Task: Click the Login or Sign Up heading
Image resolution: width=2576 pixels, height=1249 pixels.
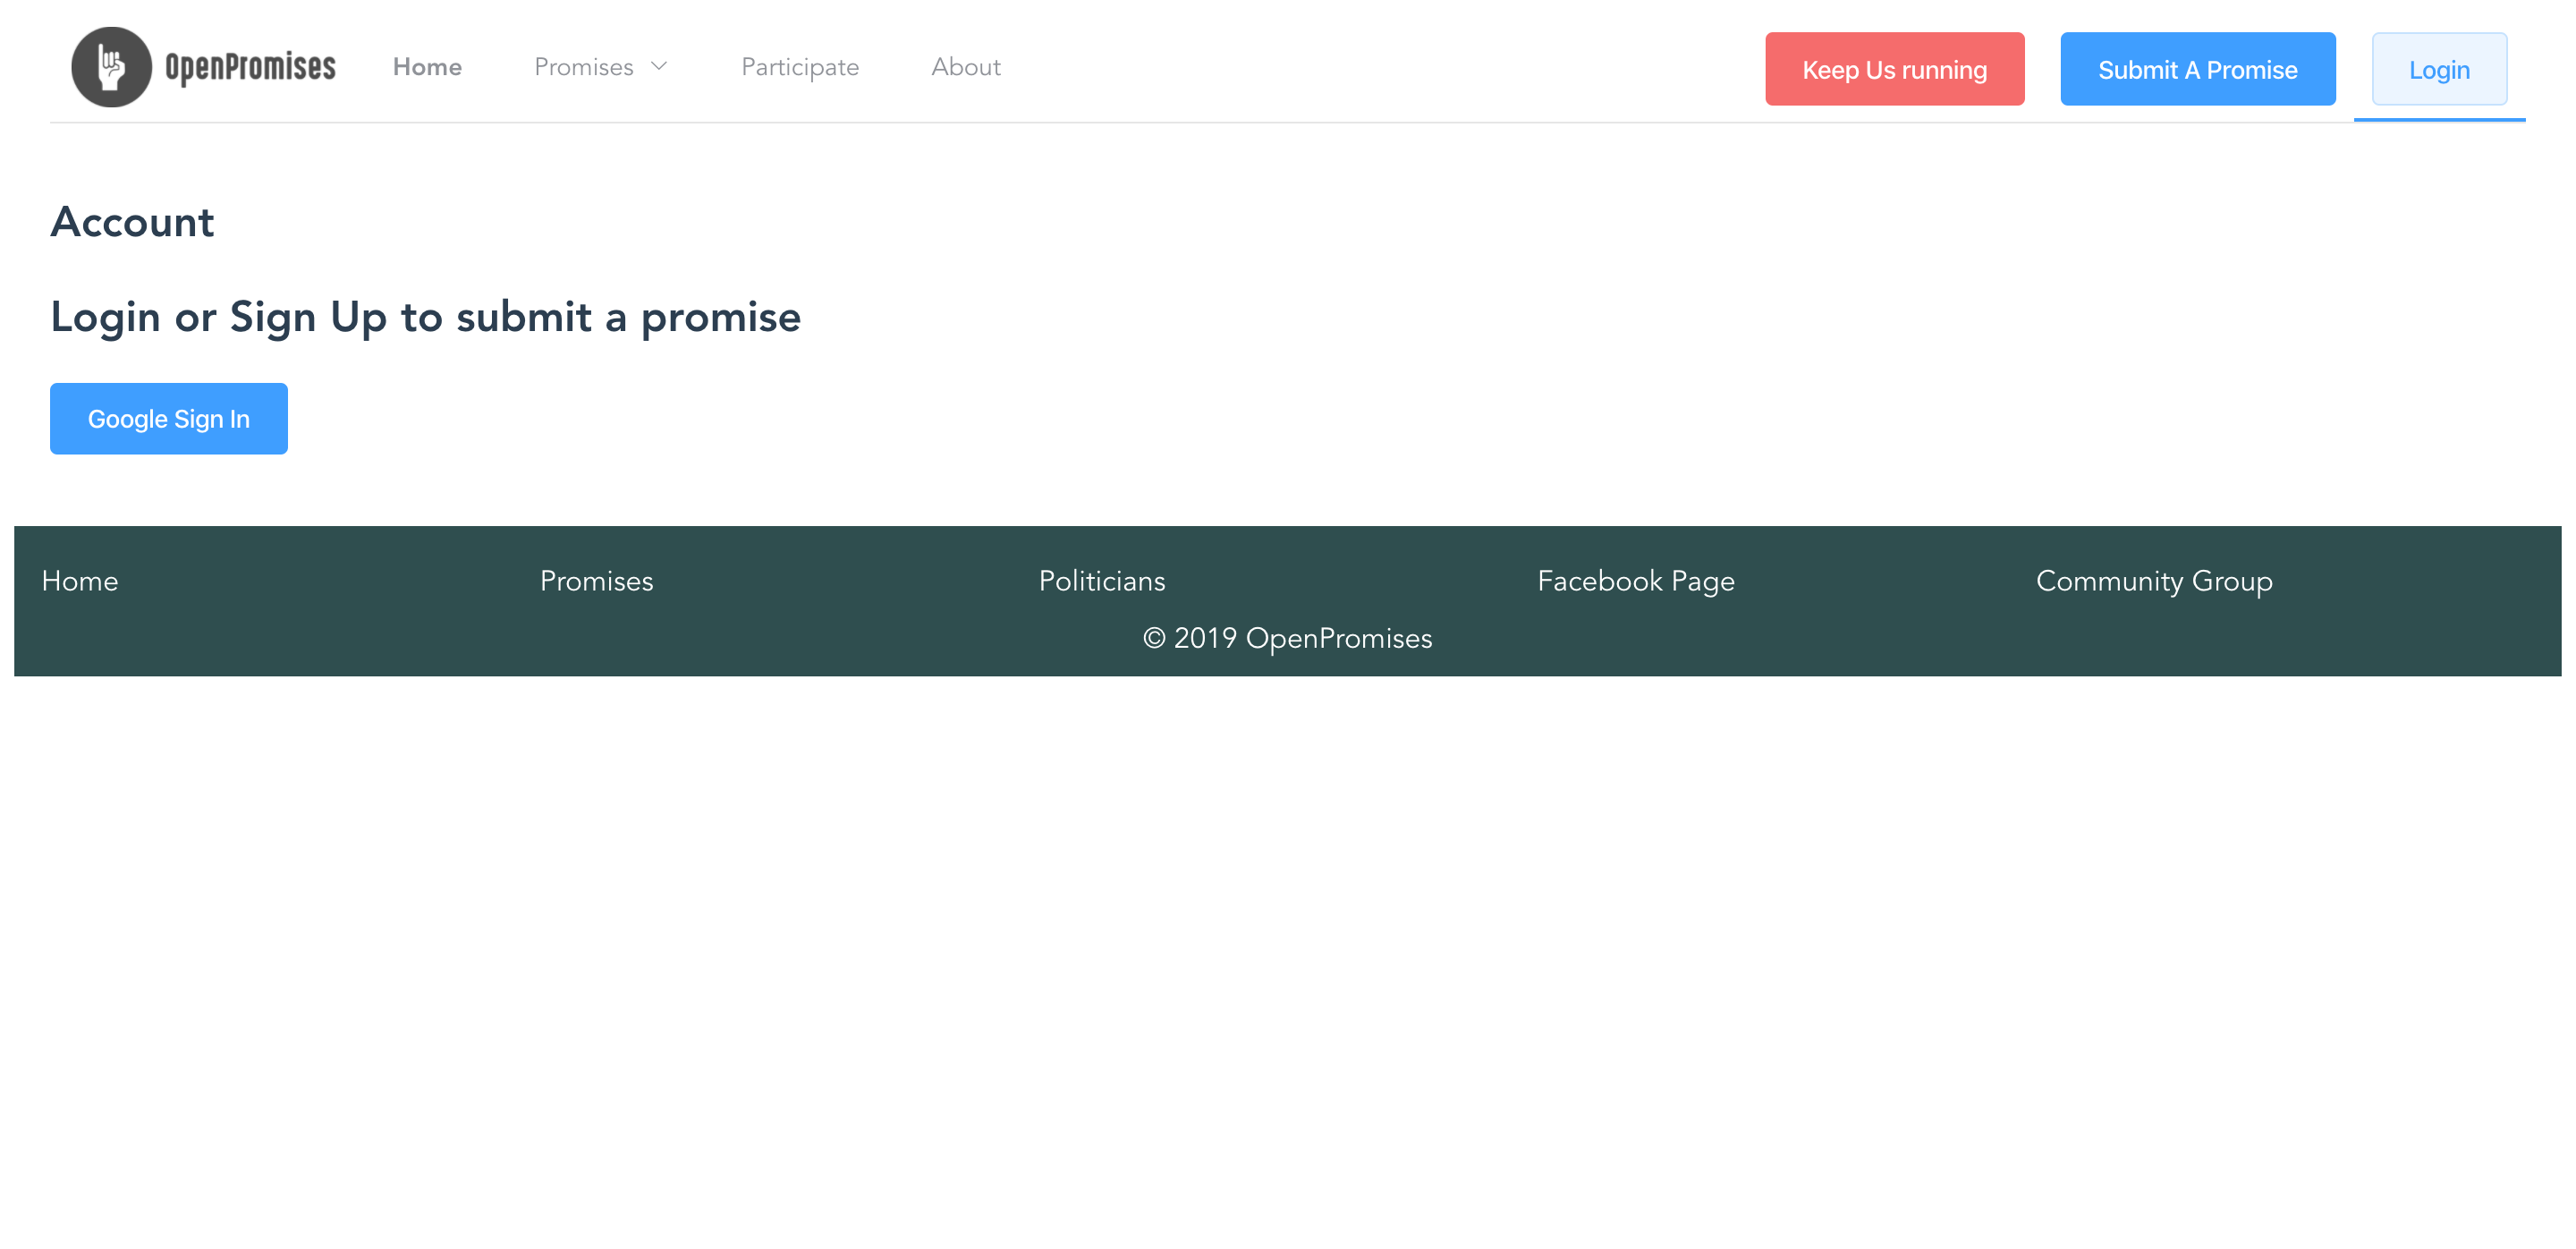Action: (x=424, y=316)
